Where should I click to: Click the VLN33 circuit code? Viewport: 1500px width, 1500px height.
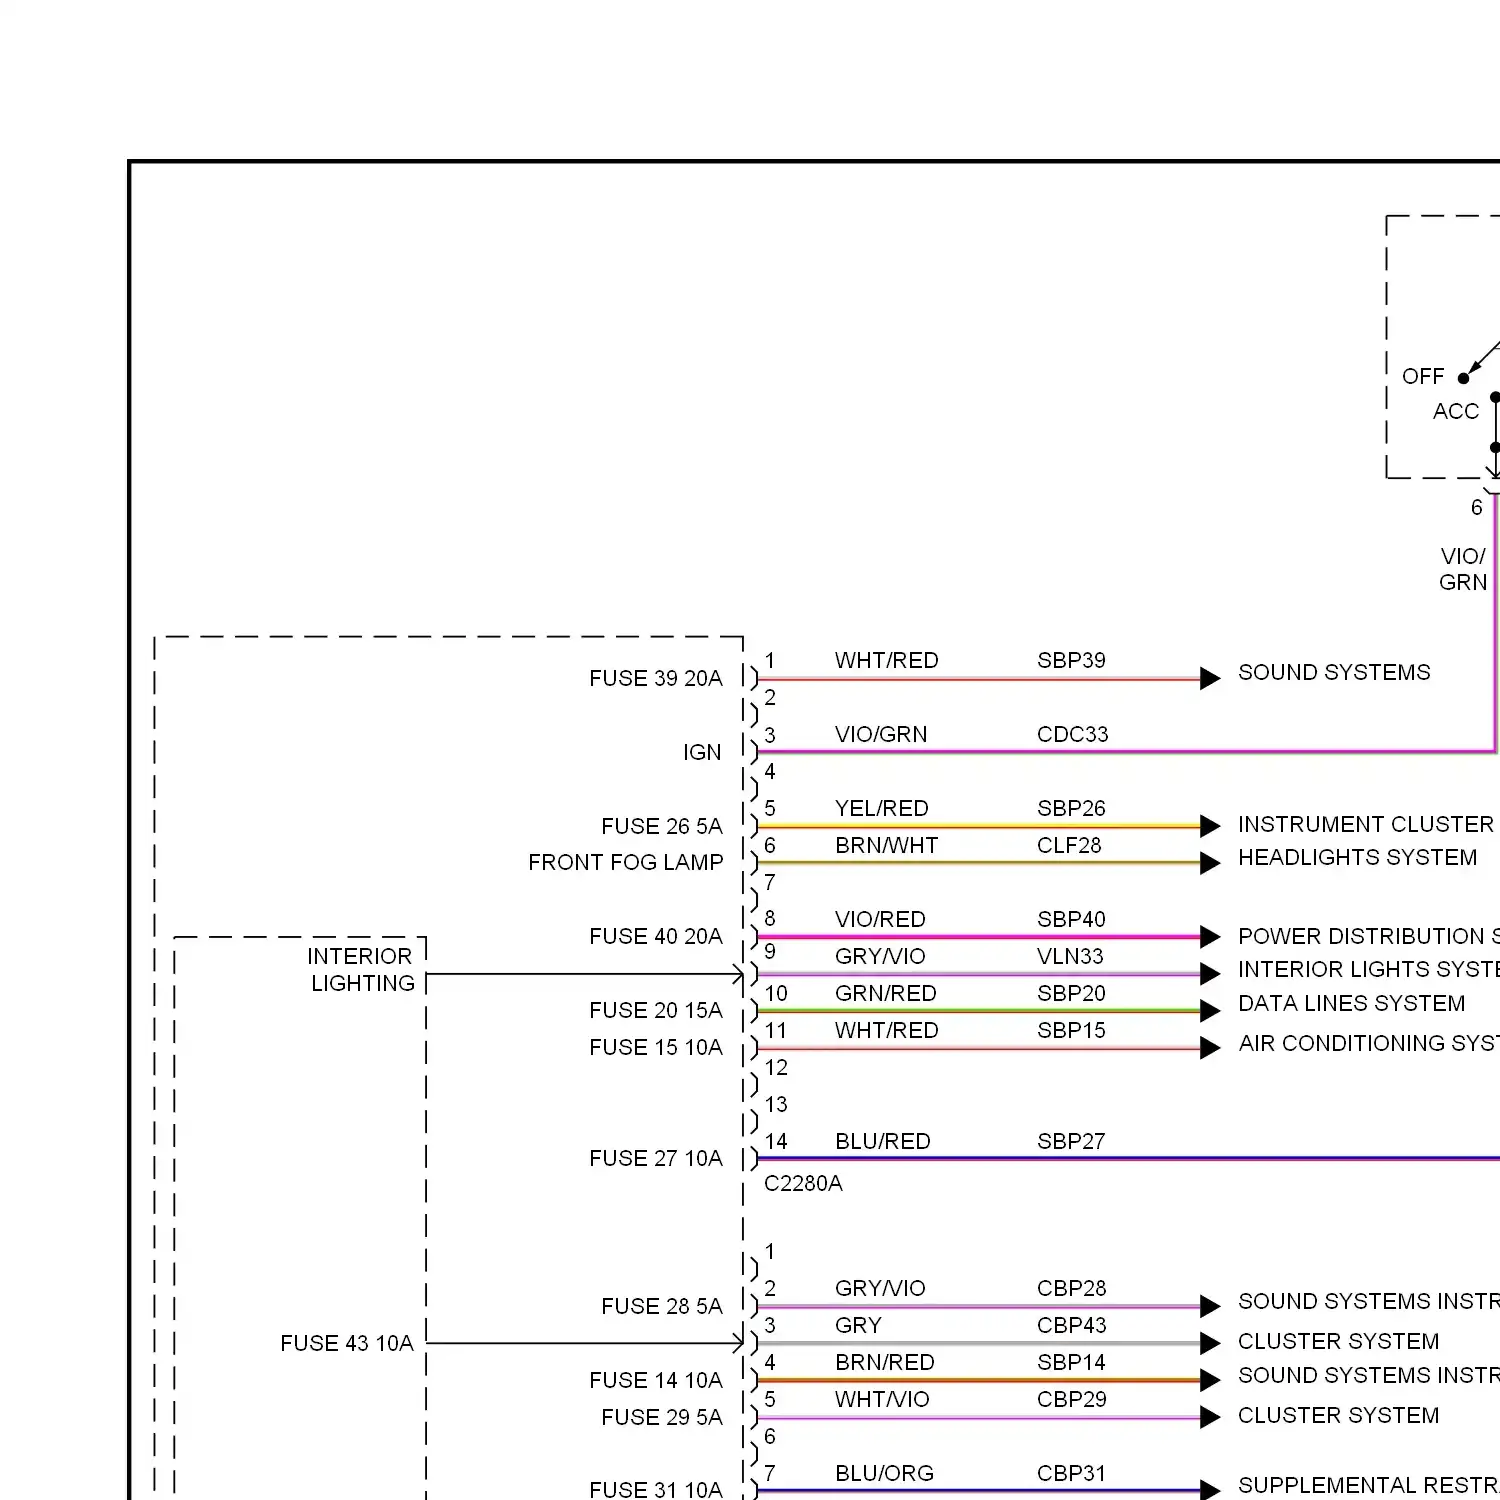point(1070,956)
